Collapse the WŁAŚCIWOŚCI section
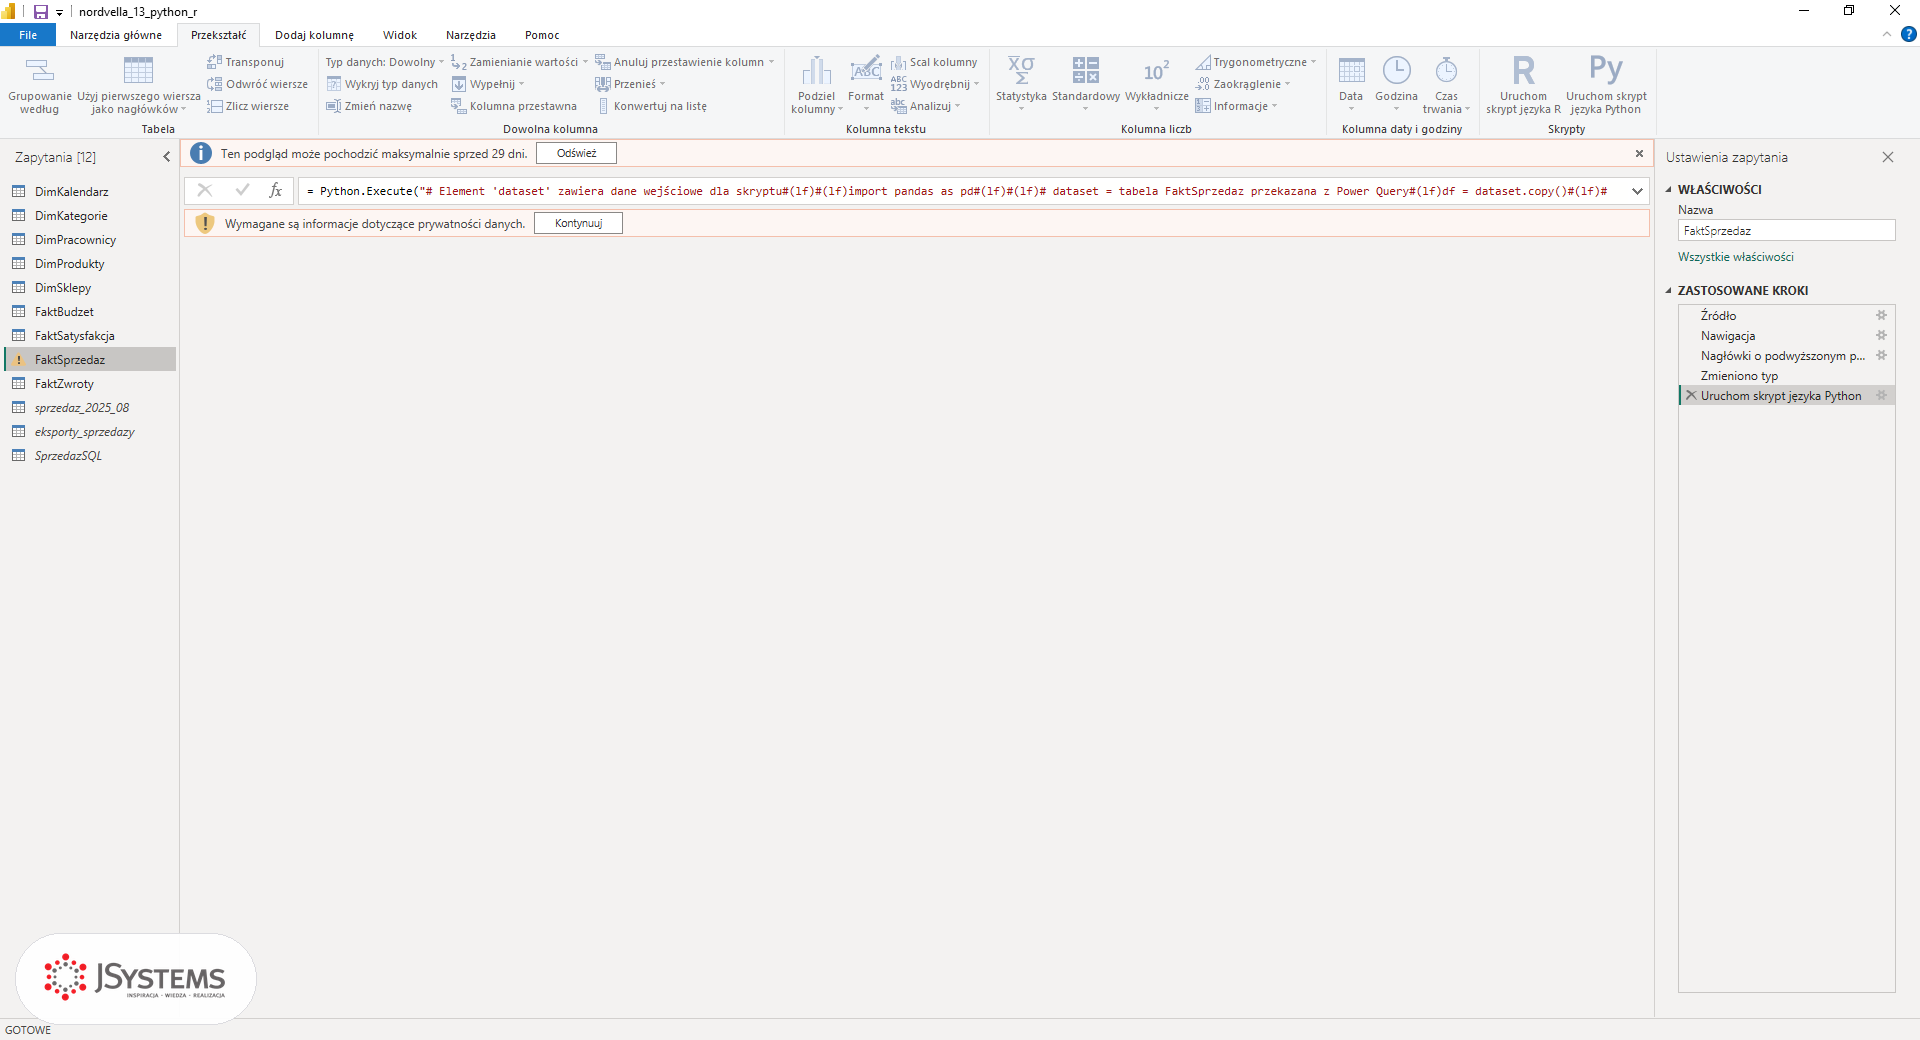Image resolution: width=1920 pixels, height=1040 pixels. (1668, 189)
